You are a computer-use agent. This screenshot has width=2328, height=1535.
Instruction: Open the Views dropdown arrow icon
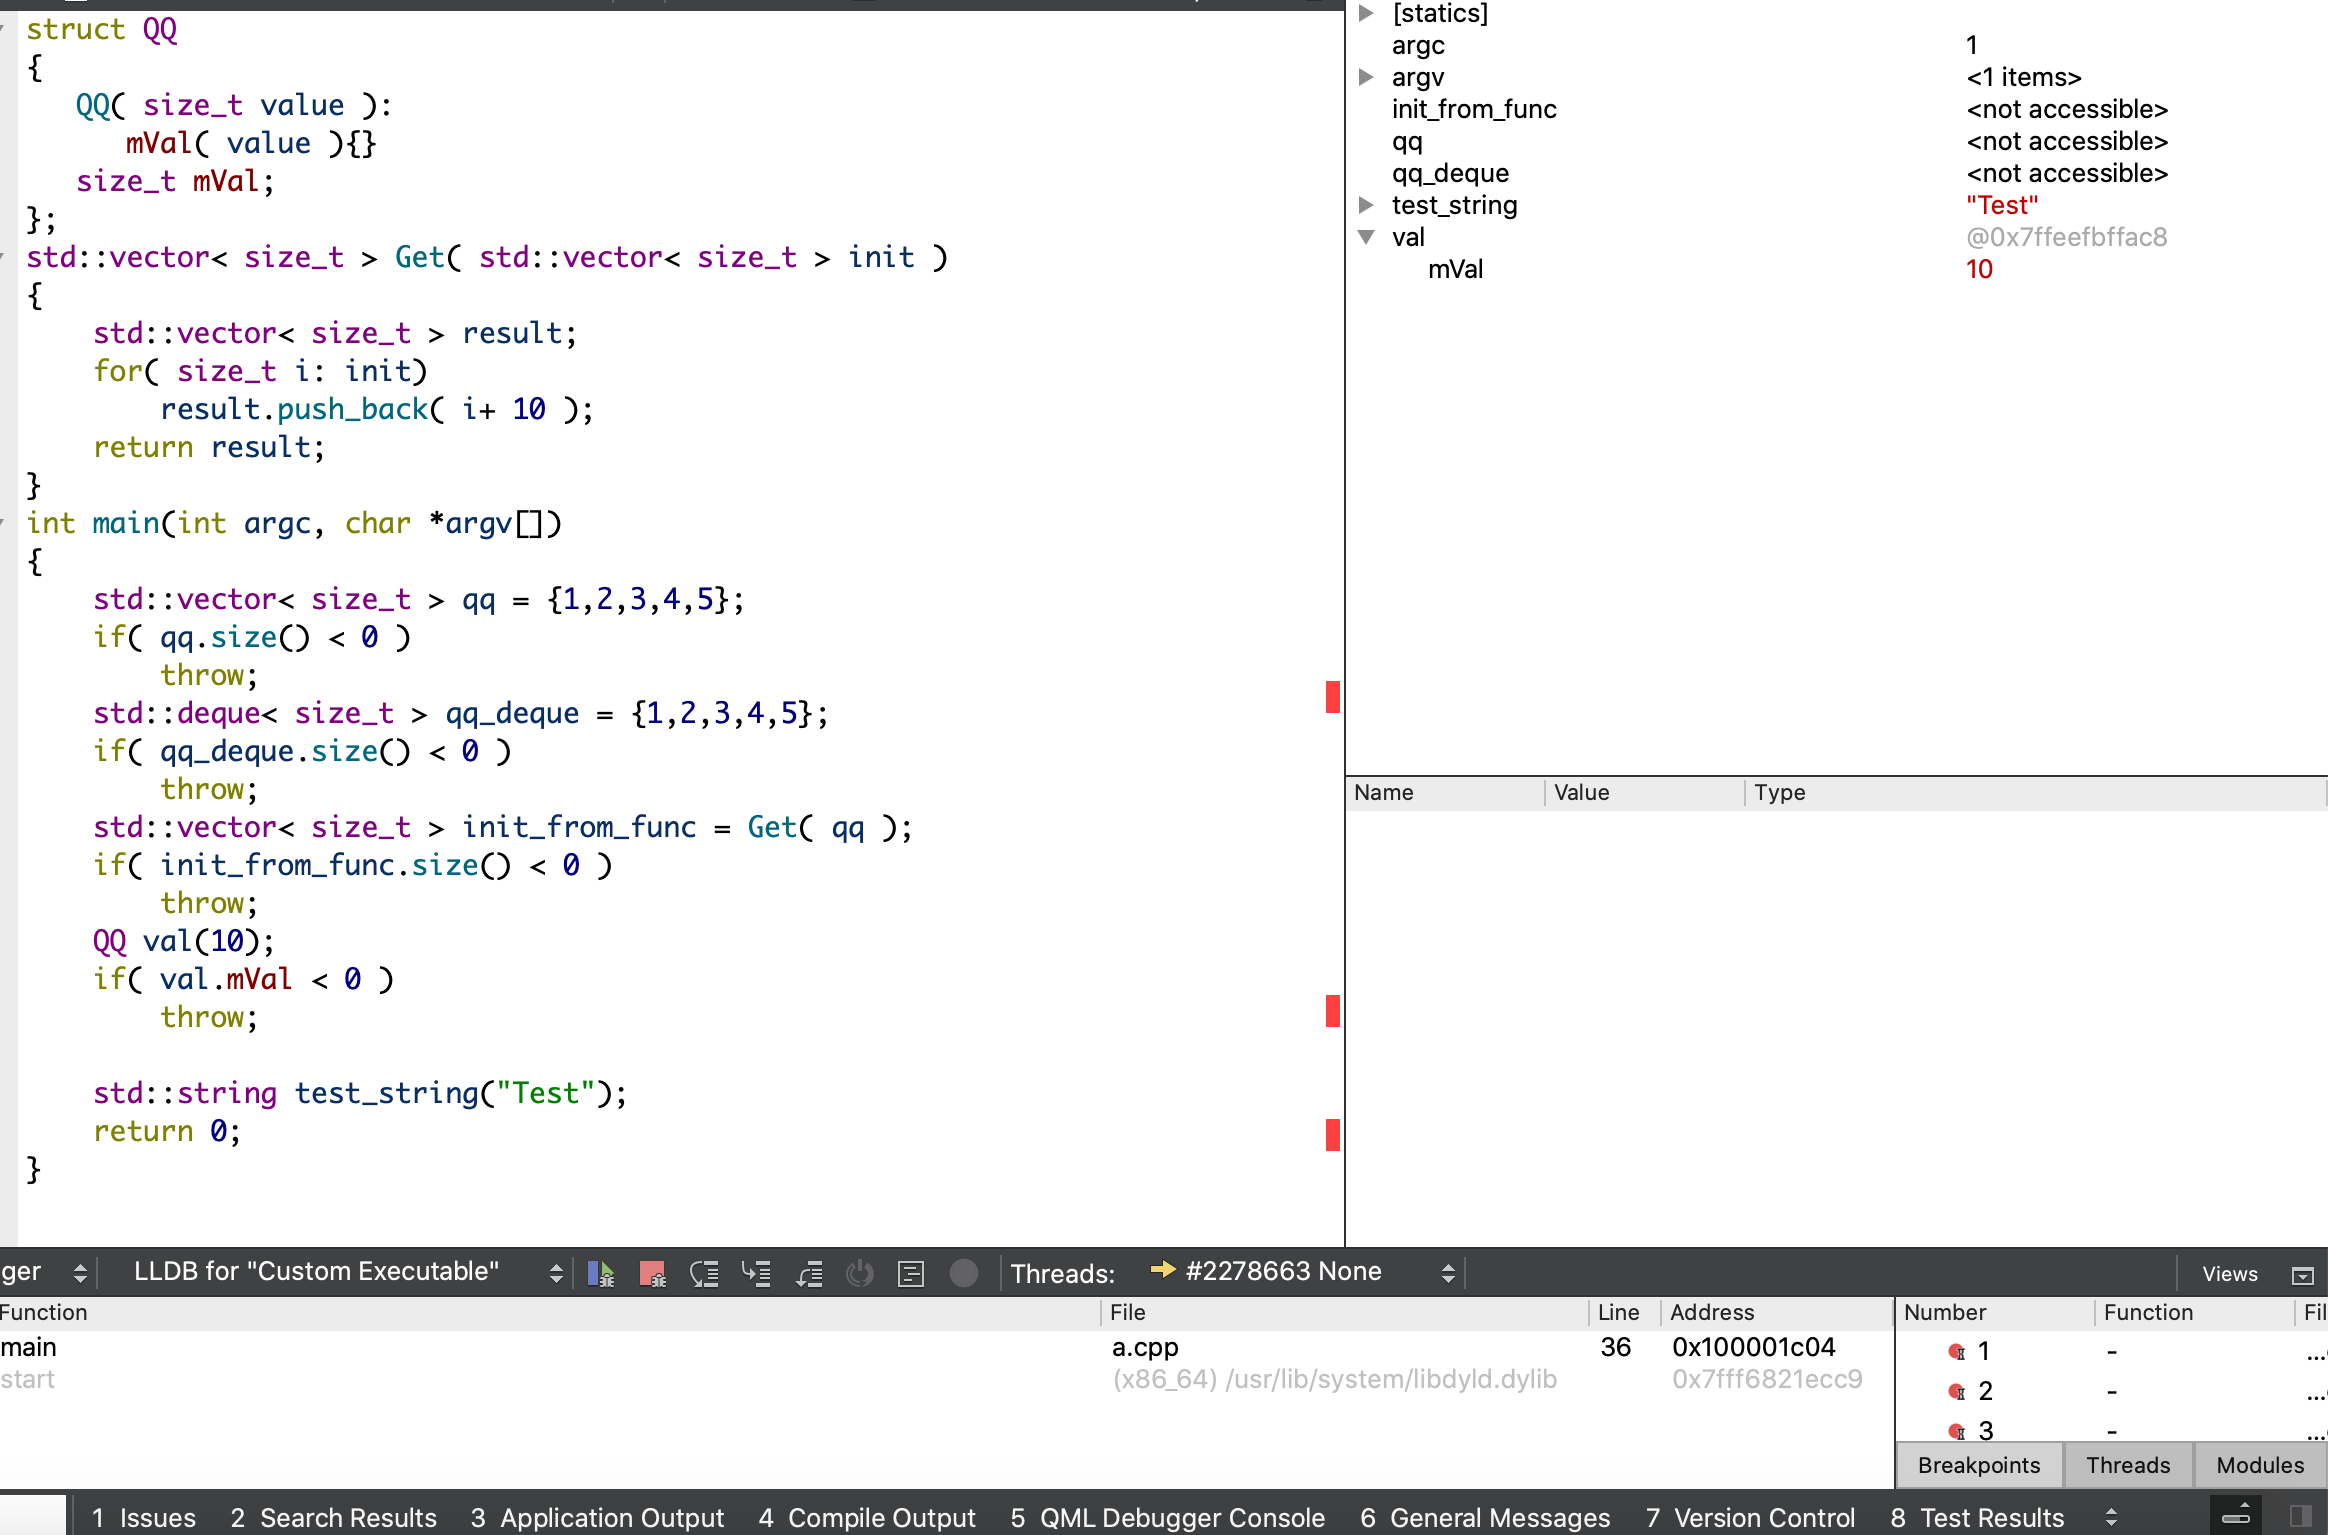tap(2302, 1275)
